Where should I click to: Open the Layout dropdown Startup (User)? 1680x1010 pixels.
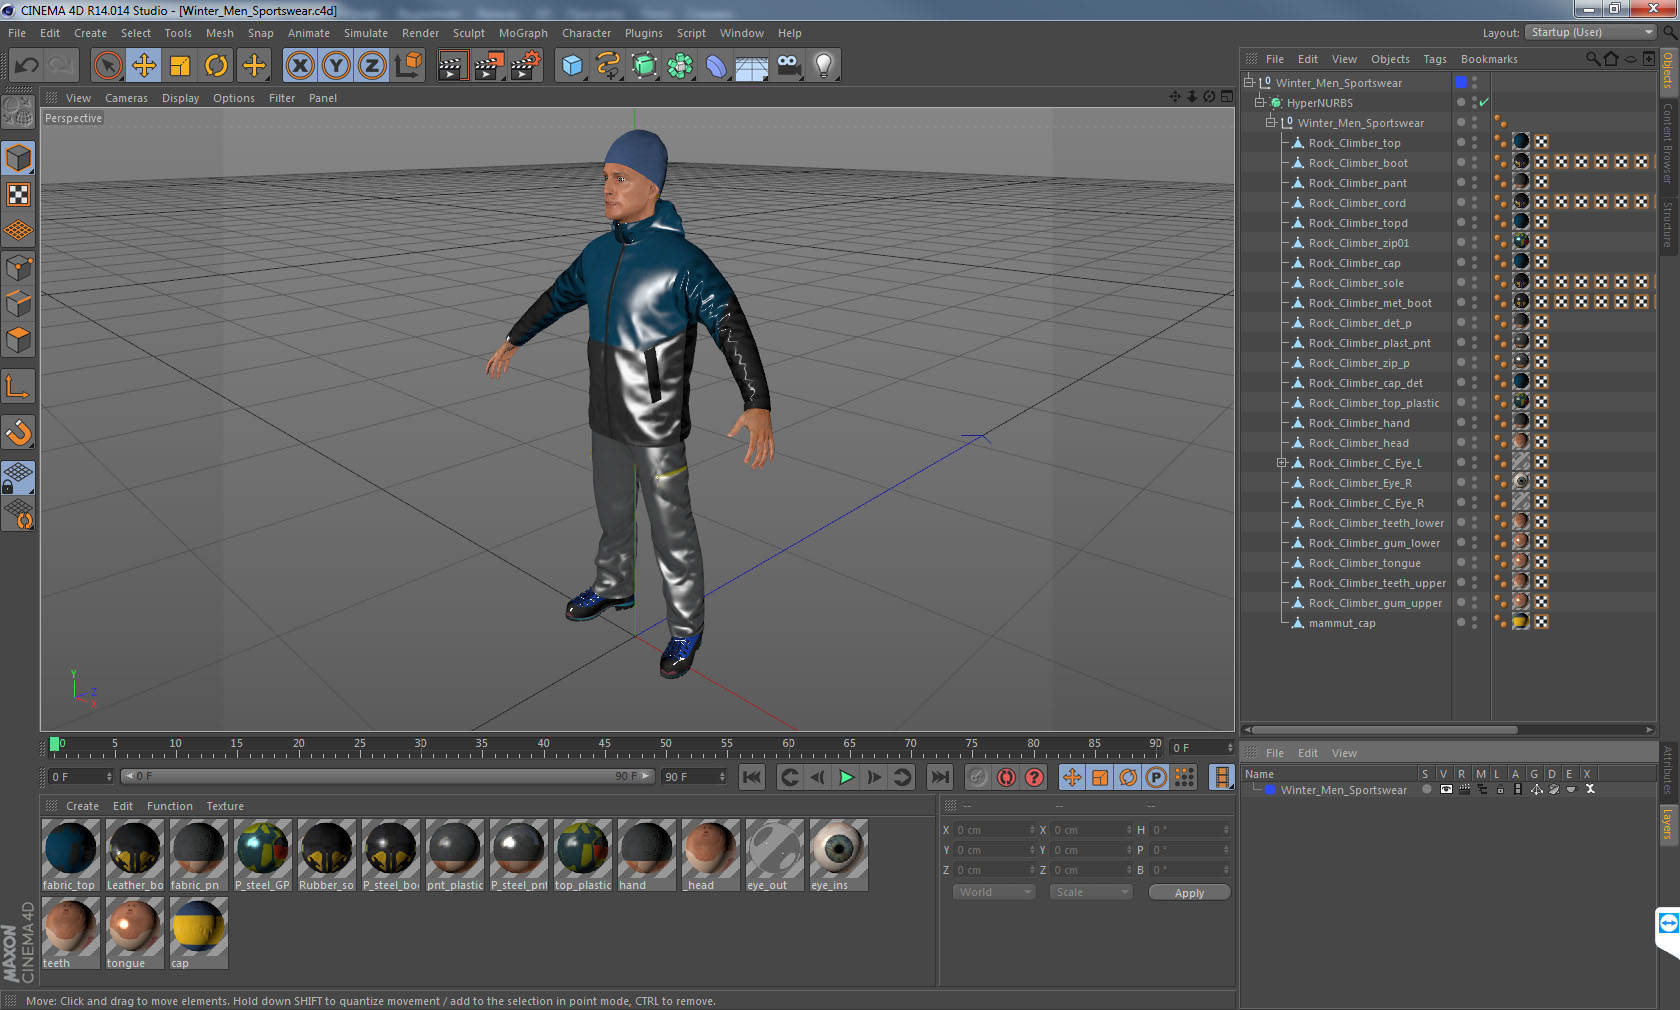(1592, 32)
